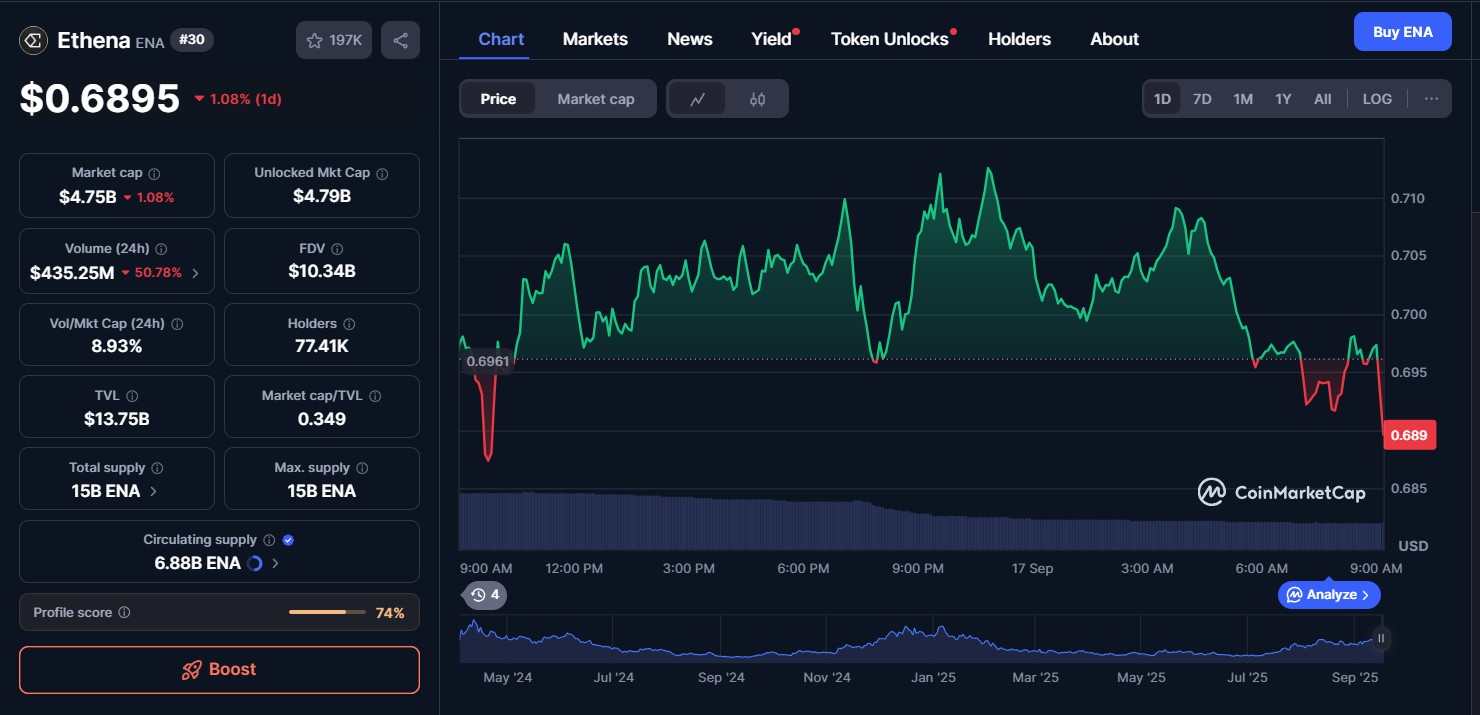The width and height of the screenshot is (1480, 715).
Task: Click the $4.79B Unlocked Mkt Cap value
Action: pyautogui.click(x=322, y=196)
